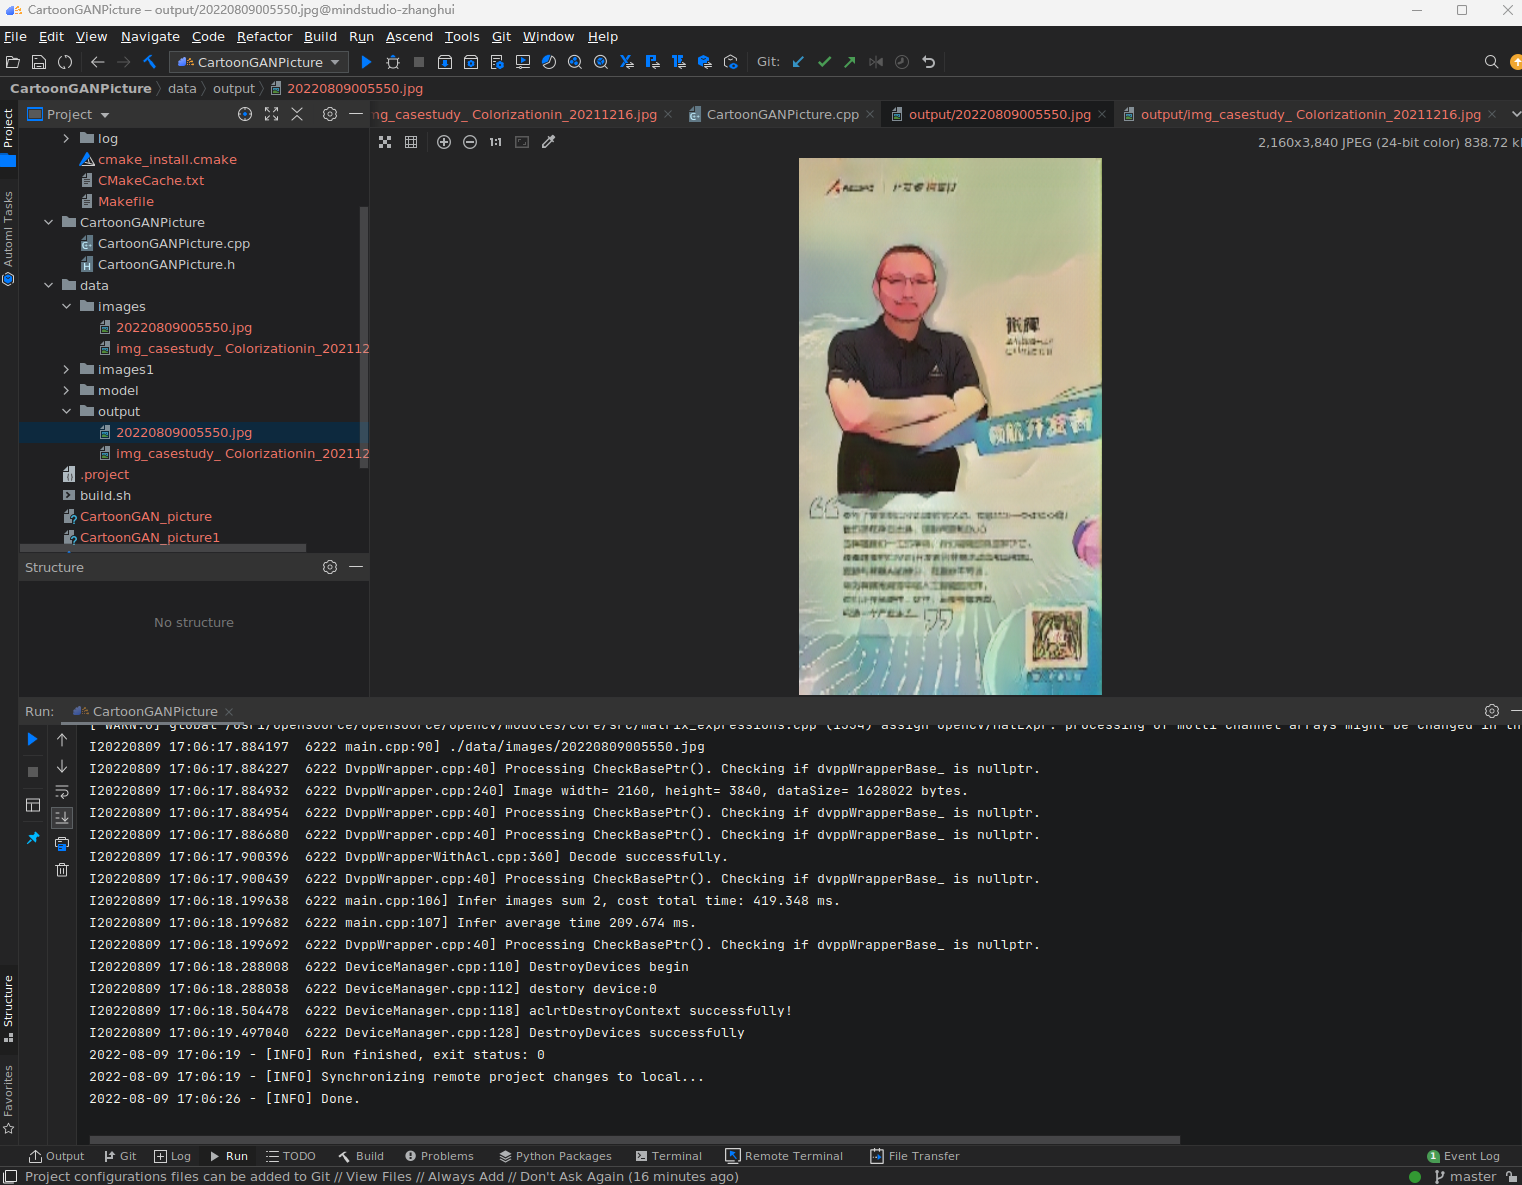Open Project panel settings gear
Viewport: 1522px width, 1185px height.
click(330, 114)
